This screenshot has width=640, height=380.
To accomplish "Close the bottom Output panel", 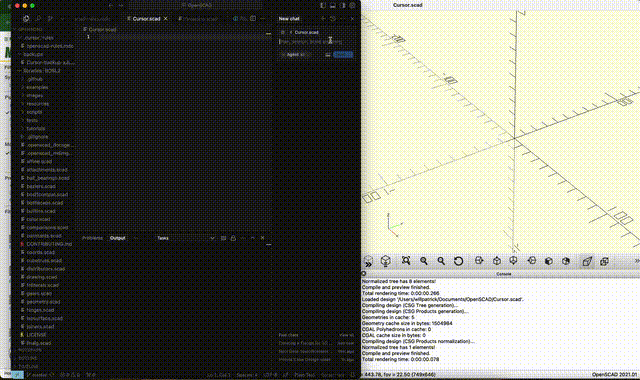I will pos(262,238).
